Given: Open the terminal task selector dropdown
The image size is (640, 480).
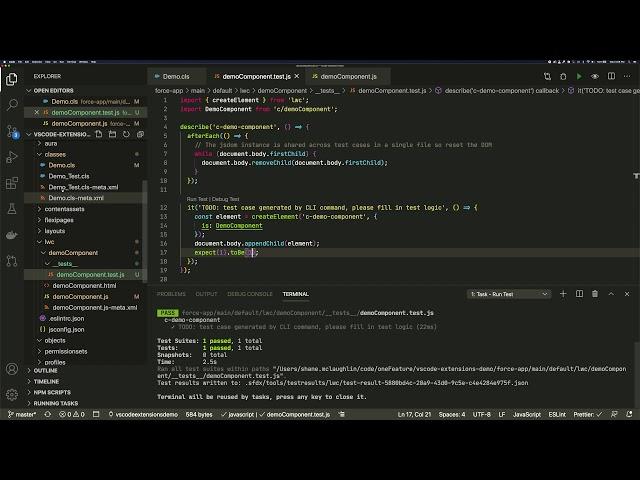Looking at the screenshot, I should (x=509, y=294).
